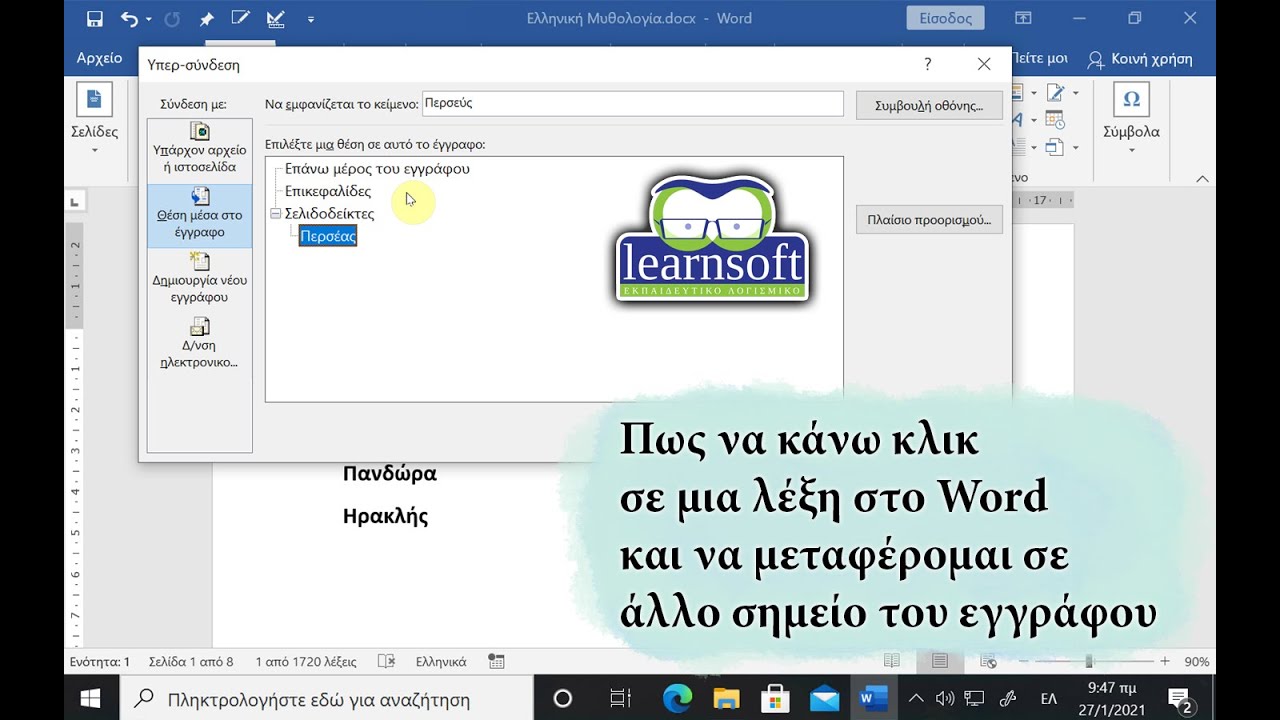The height and width of the screenshot is (720, 1280).
Task: Click the 1 από 1720 λέξεις word count
Action: (x=306, y=662)
